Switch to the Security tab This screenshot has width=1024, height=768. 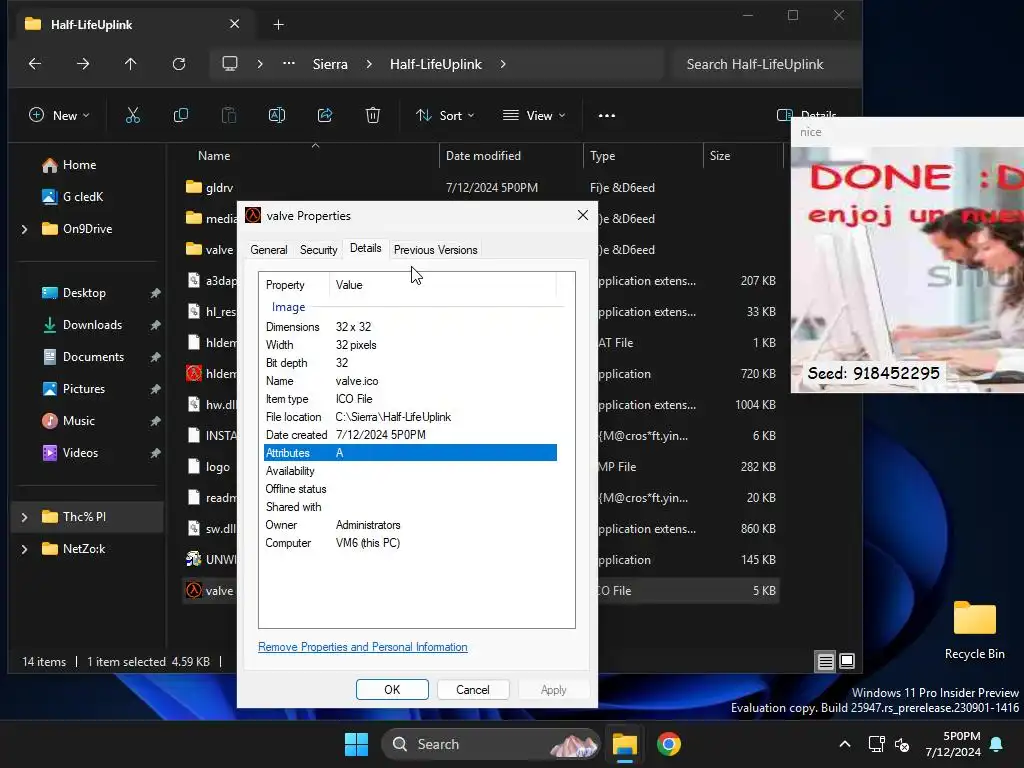[319, 250]
